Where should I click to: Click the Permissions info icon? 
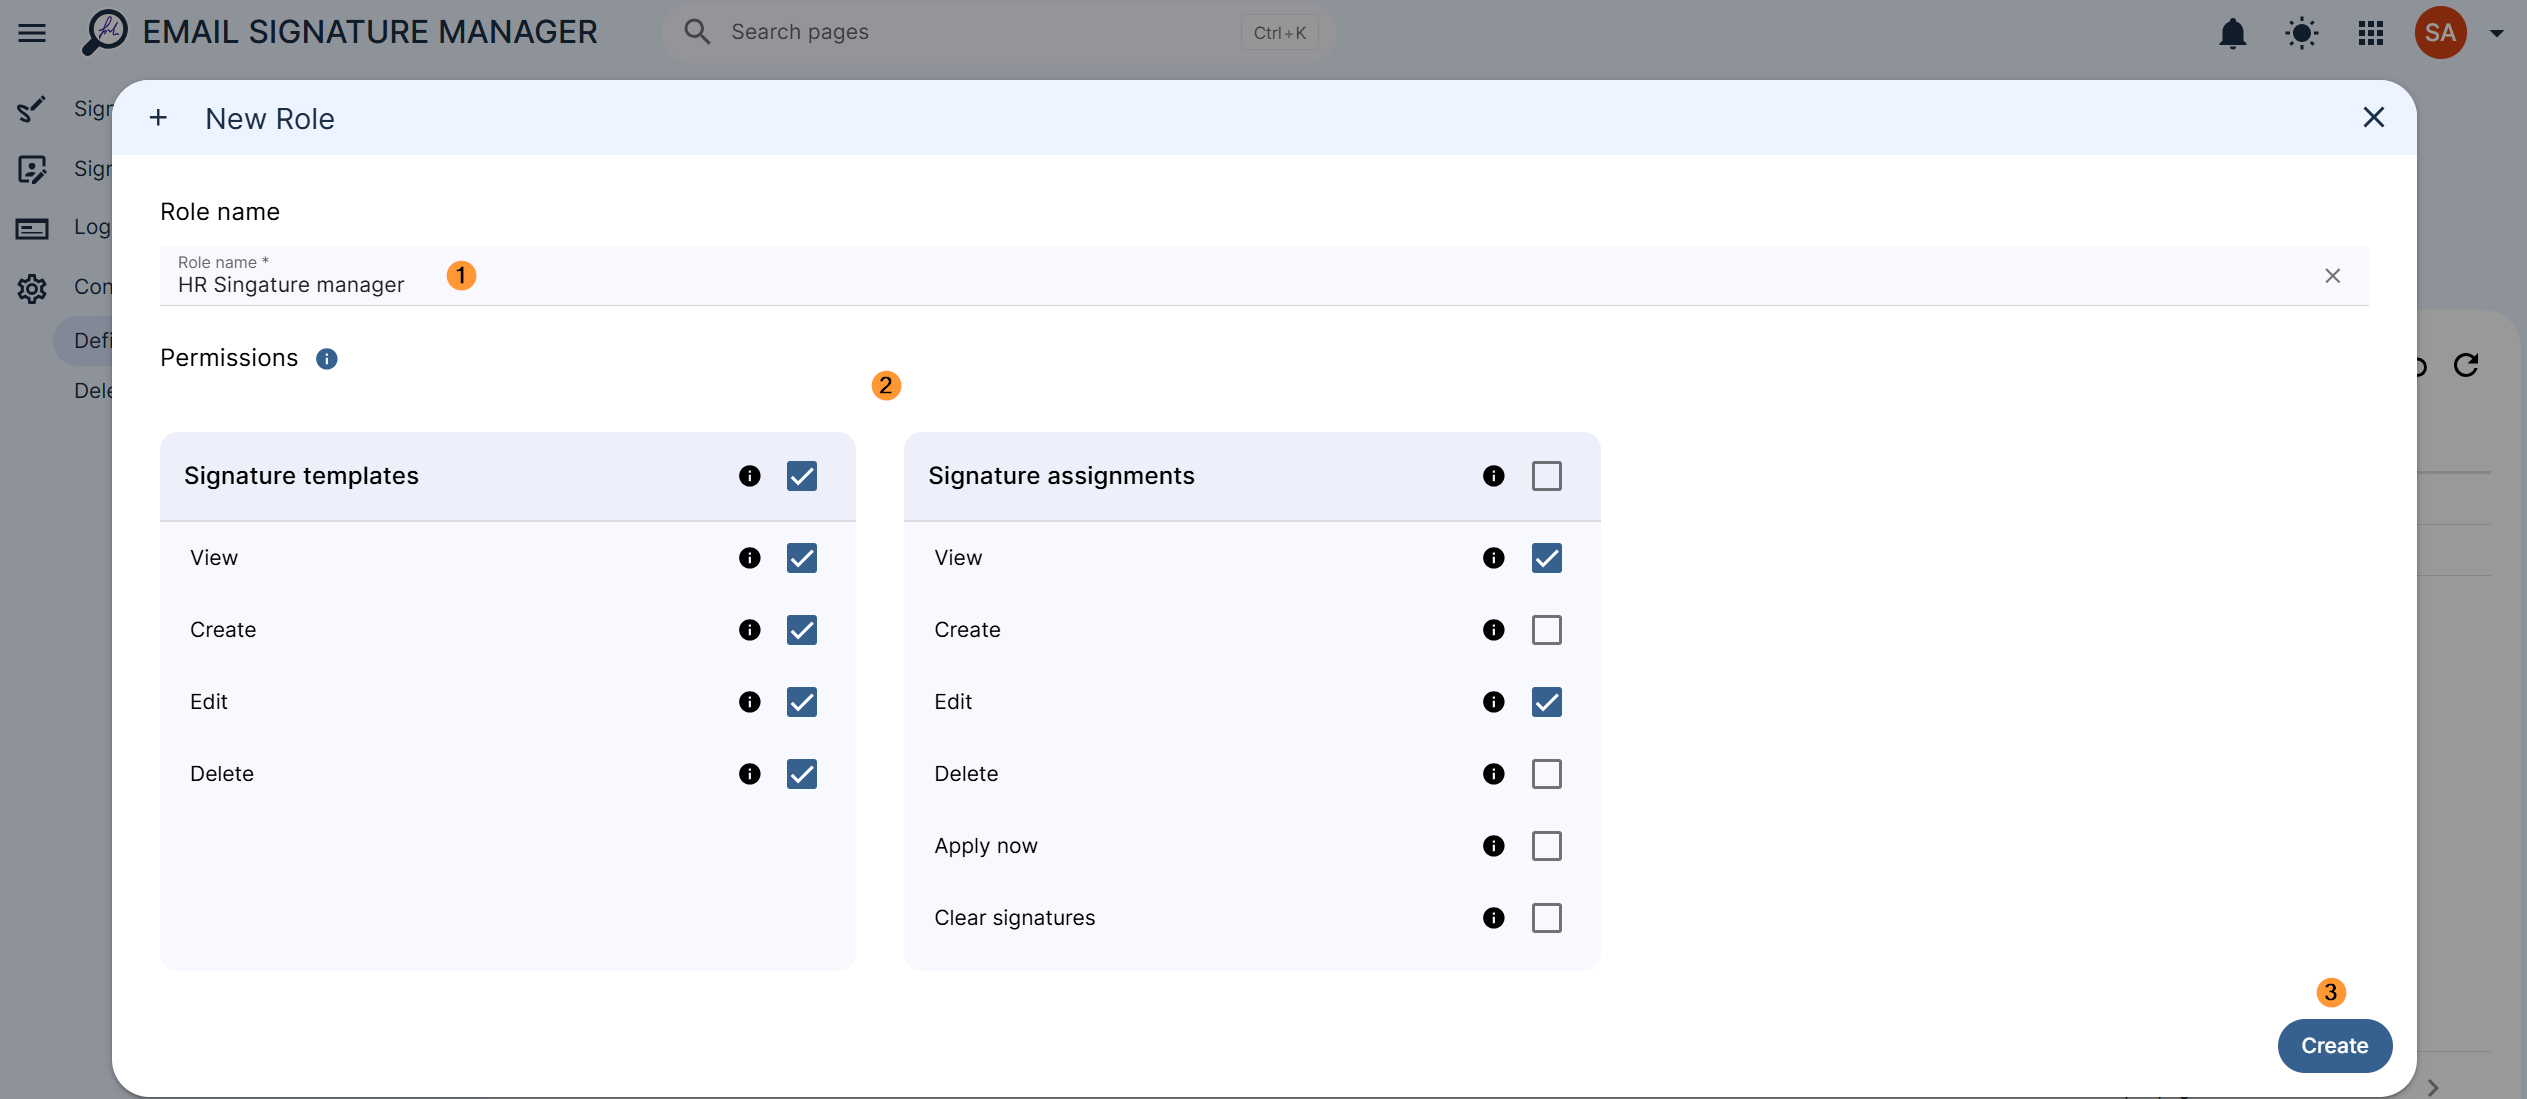click(326, 359)
